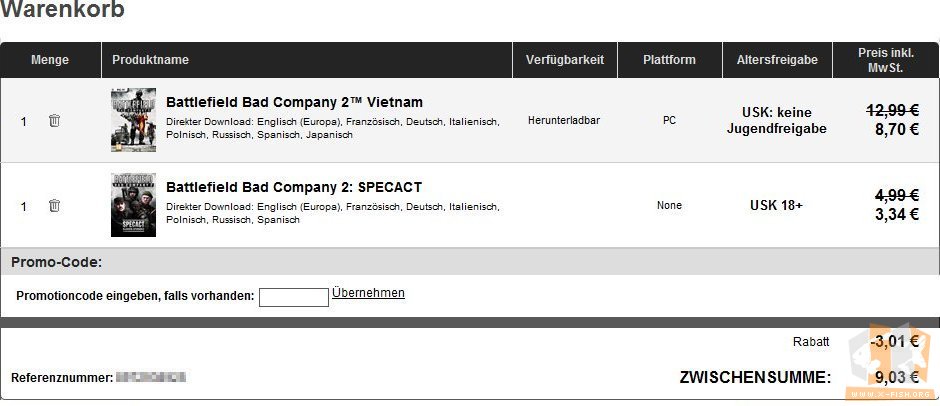The image size is (940, 406).
Task: Click the Produktname column header
Action: point(150,60)
